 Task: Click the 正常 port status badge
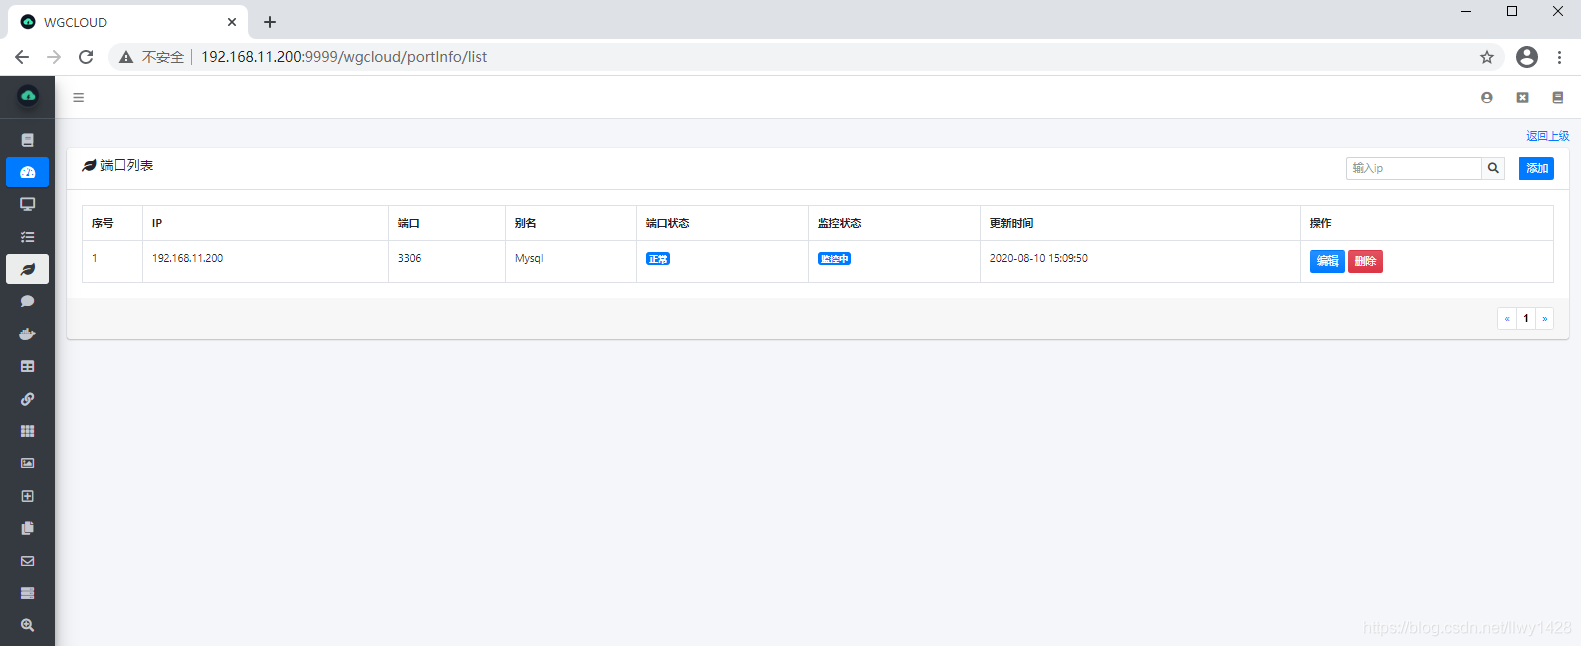658,259
